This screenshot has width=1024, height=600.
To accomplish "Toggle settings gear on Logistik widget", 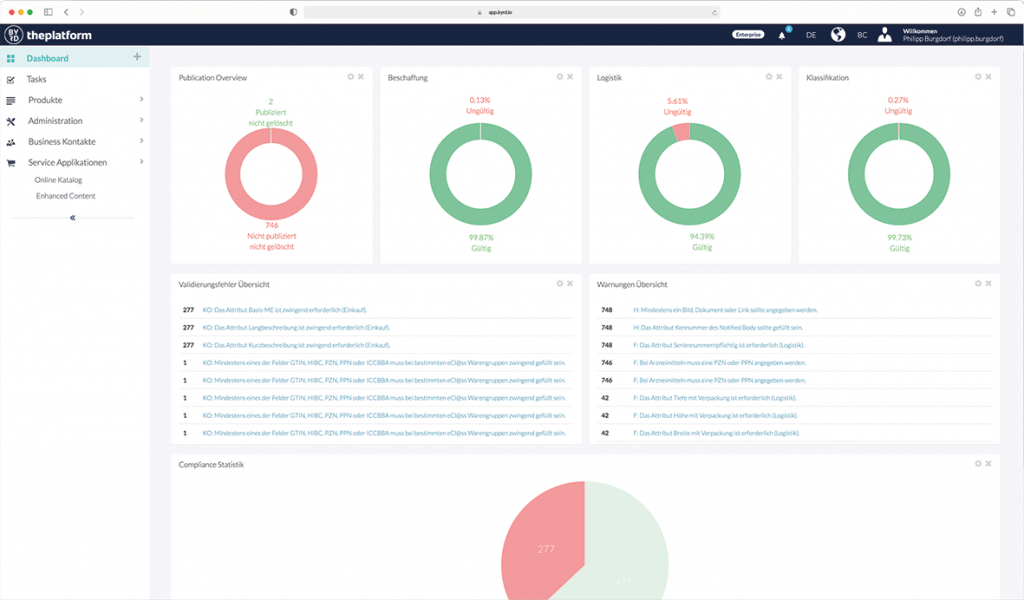I will [x=767, y=74].
